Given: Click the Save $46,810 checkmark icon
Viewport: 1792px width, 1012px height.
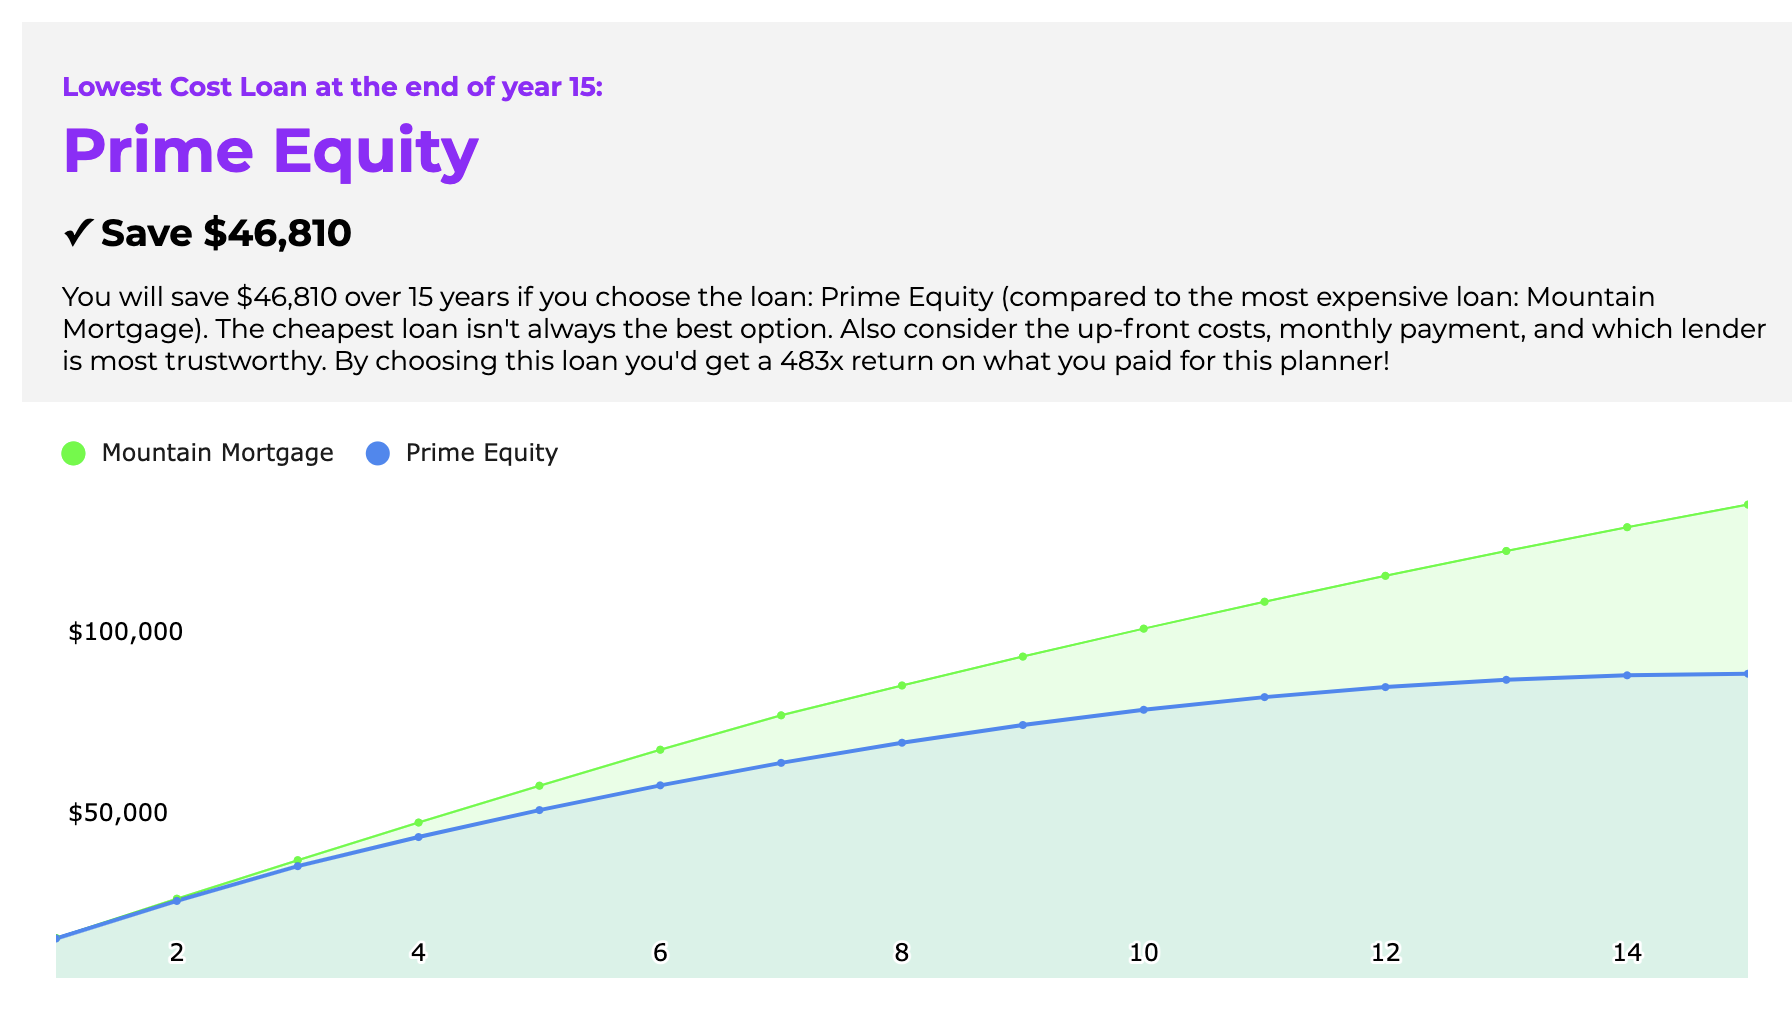Looking at the screenshot, I should click(x=78, y=233).
